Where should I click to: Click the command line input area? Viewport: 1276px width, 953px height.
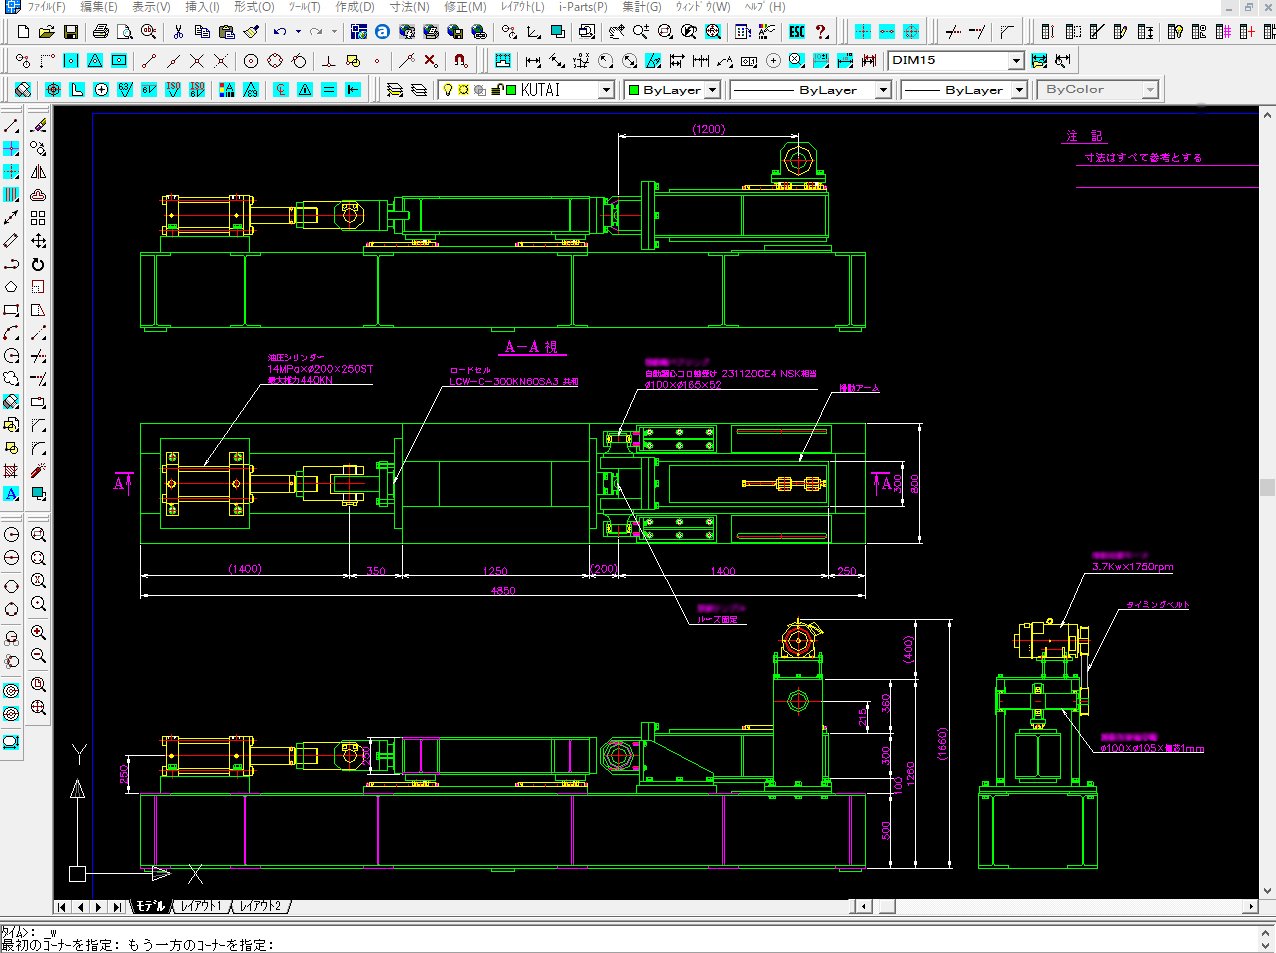point(640,944)
